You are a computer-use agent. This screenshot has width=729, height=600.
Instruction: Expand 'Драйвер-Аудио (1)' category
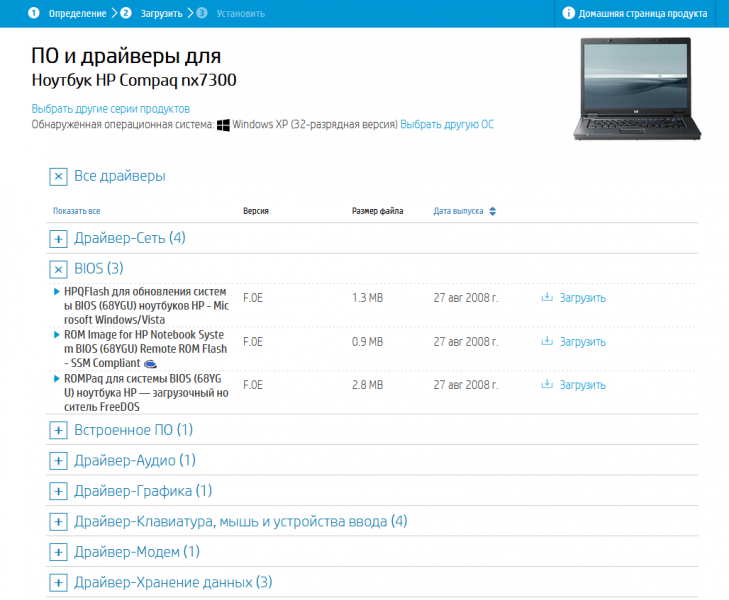click(58, 461)
